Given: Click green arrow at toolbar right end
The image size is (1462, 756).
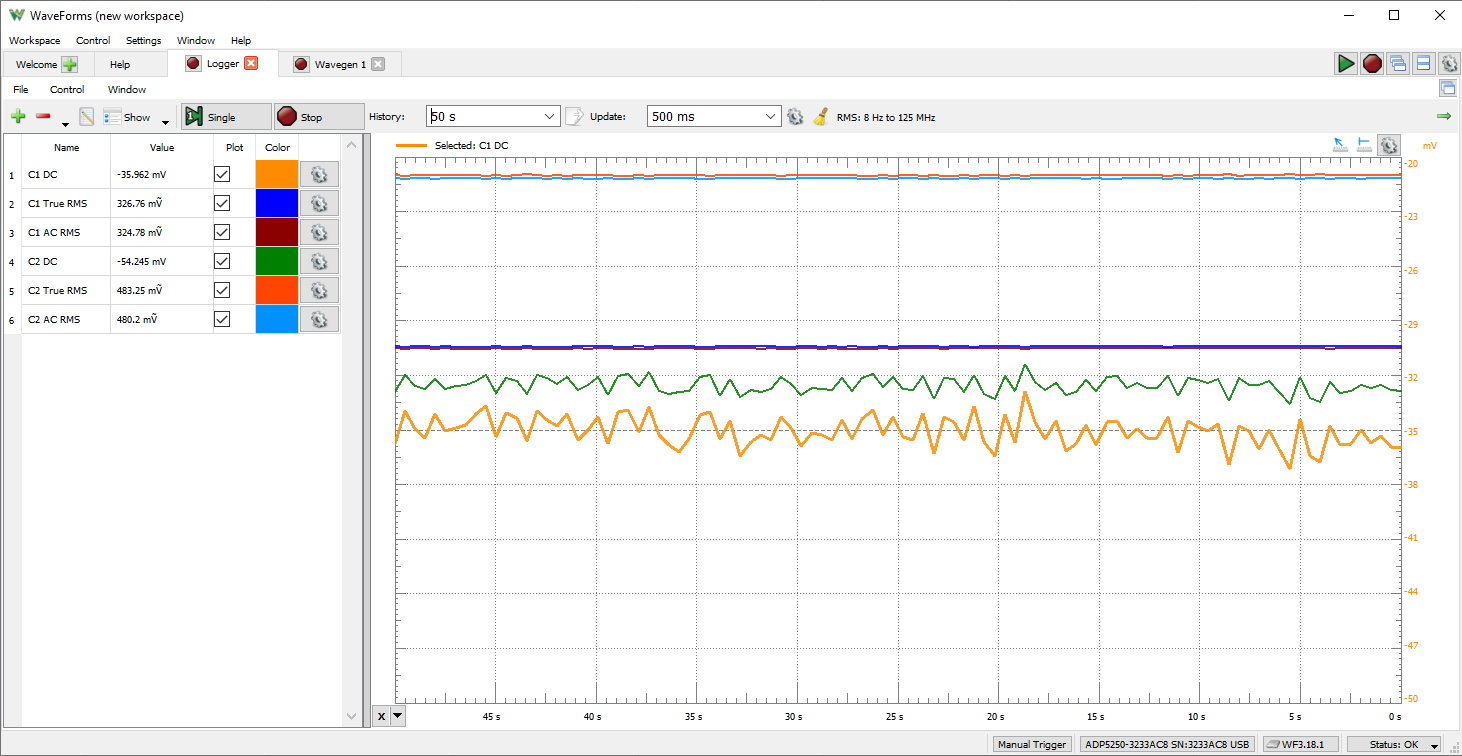Looking at the screenshot, I should (x=1443, y=117).
